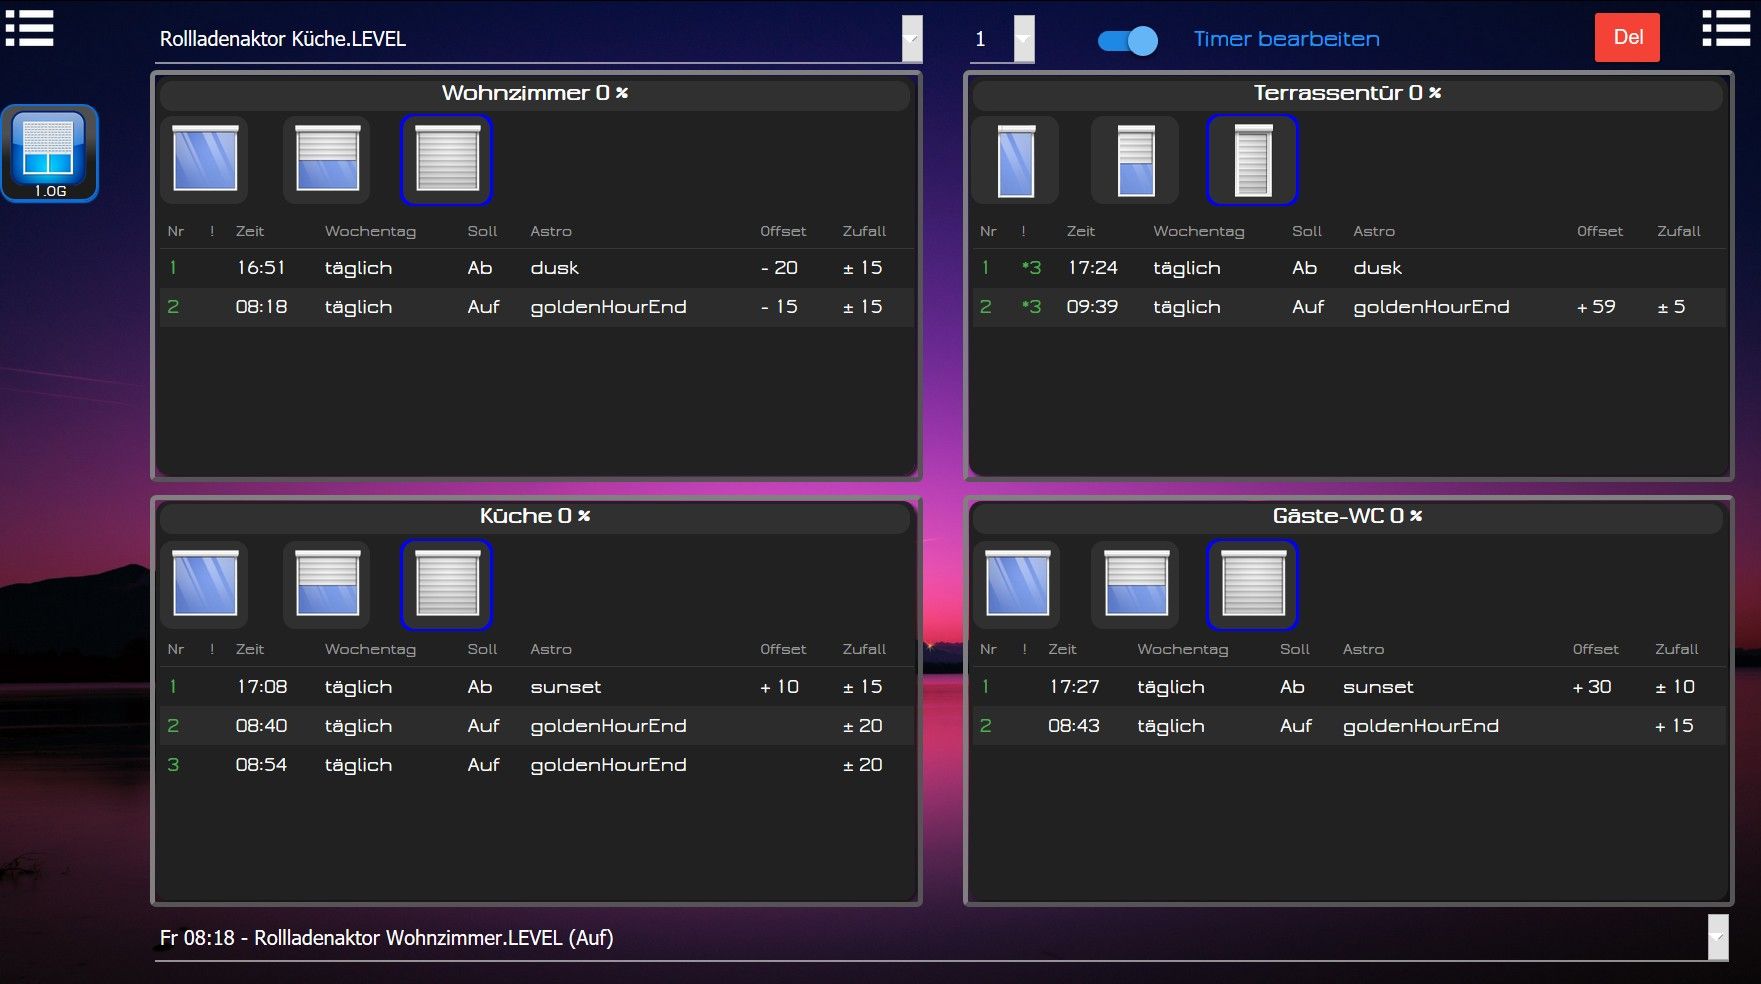Select half-closed shutter icon in Terrassentür
The height and width of the screenshot is (984, 1761).
[x=1135, y=160]
